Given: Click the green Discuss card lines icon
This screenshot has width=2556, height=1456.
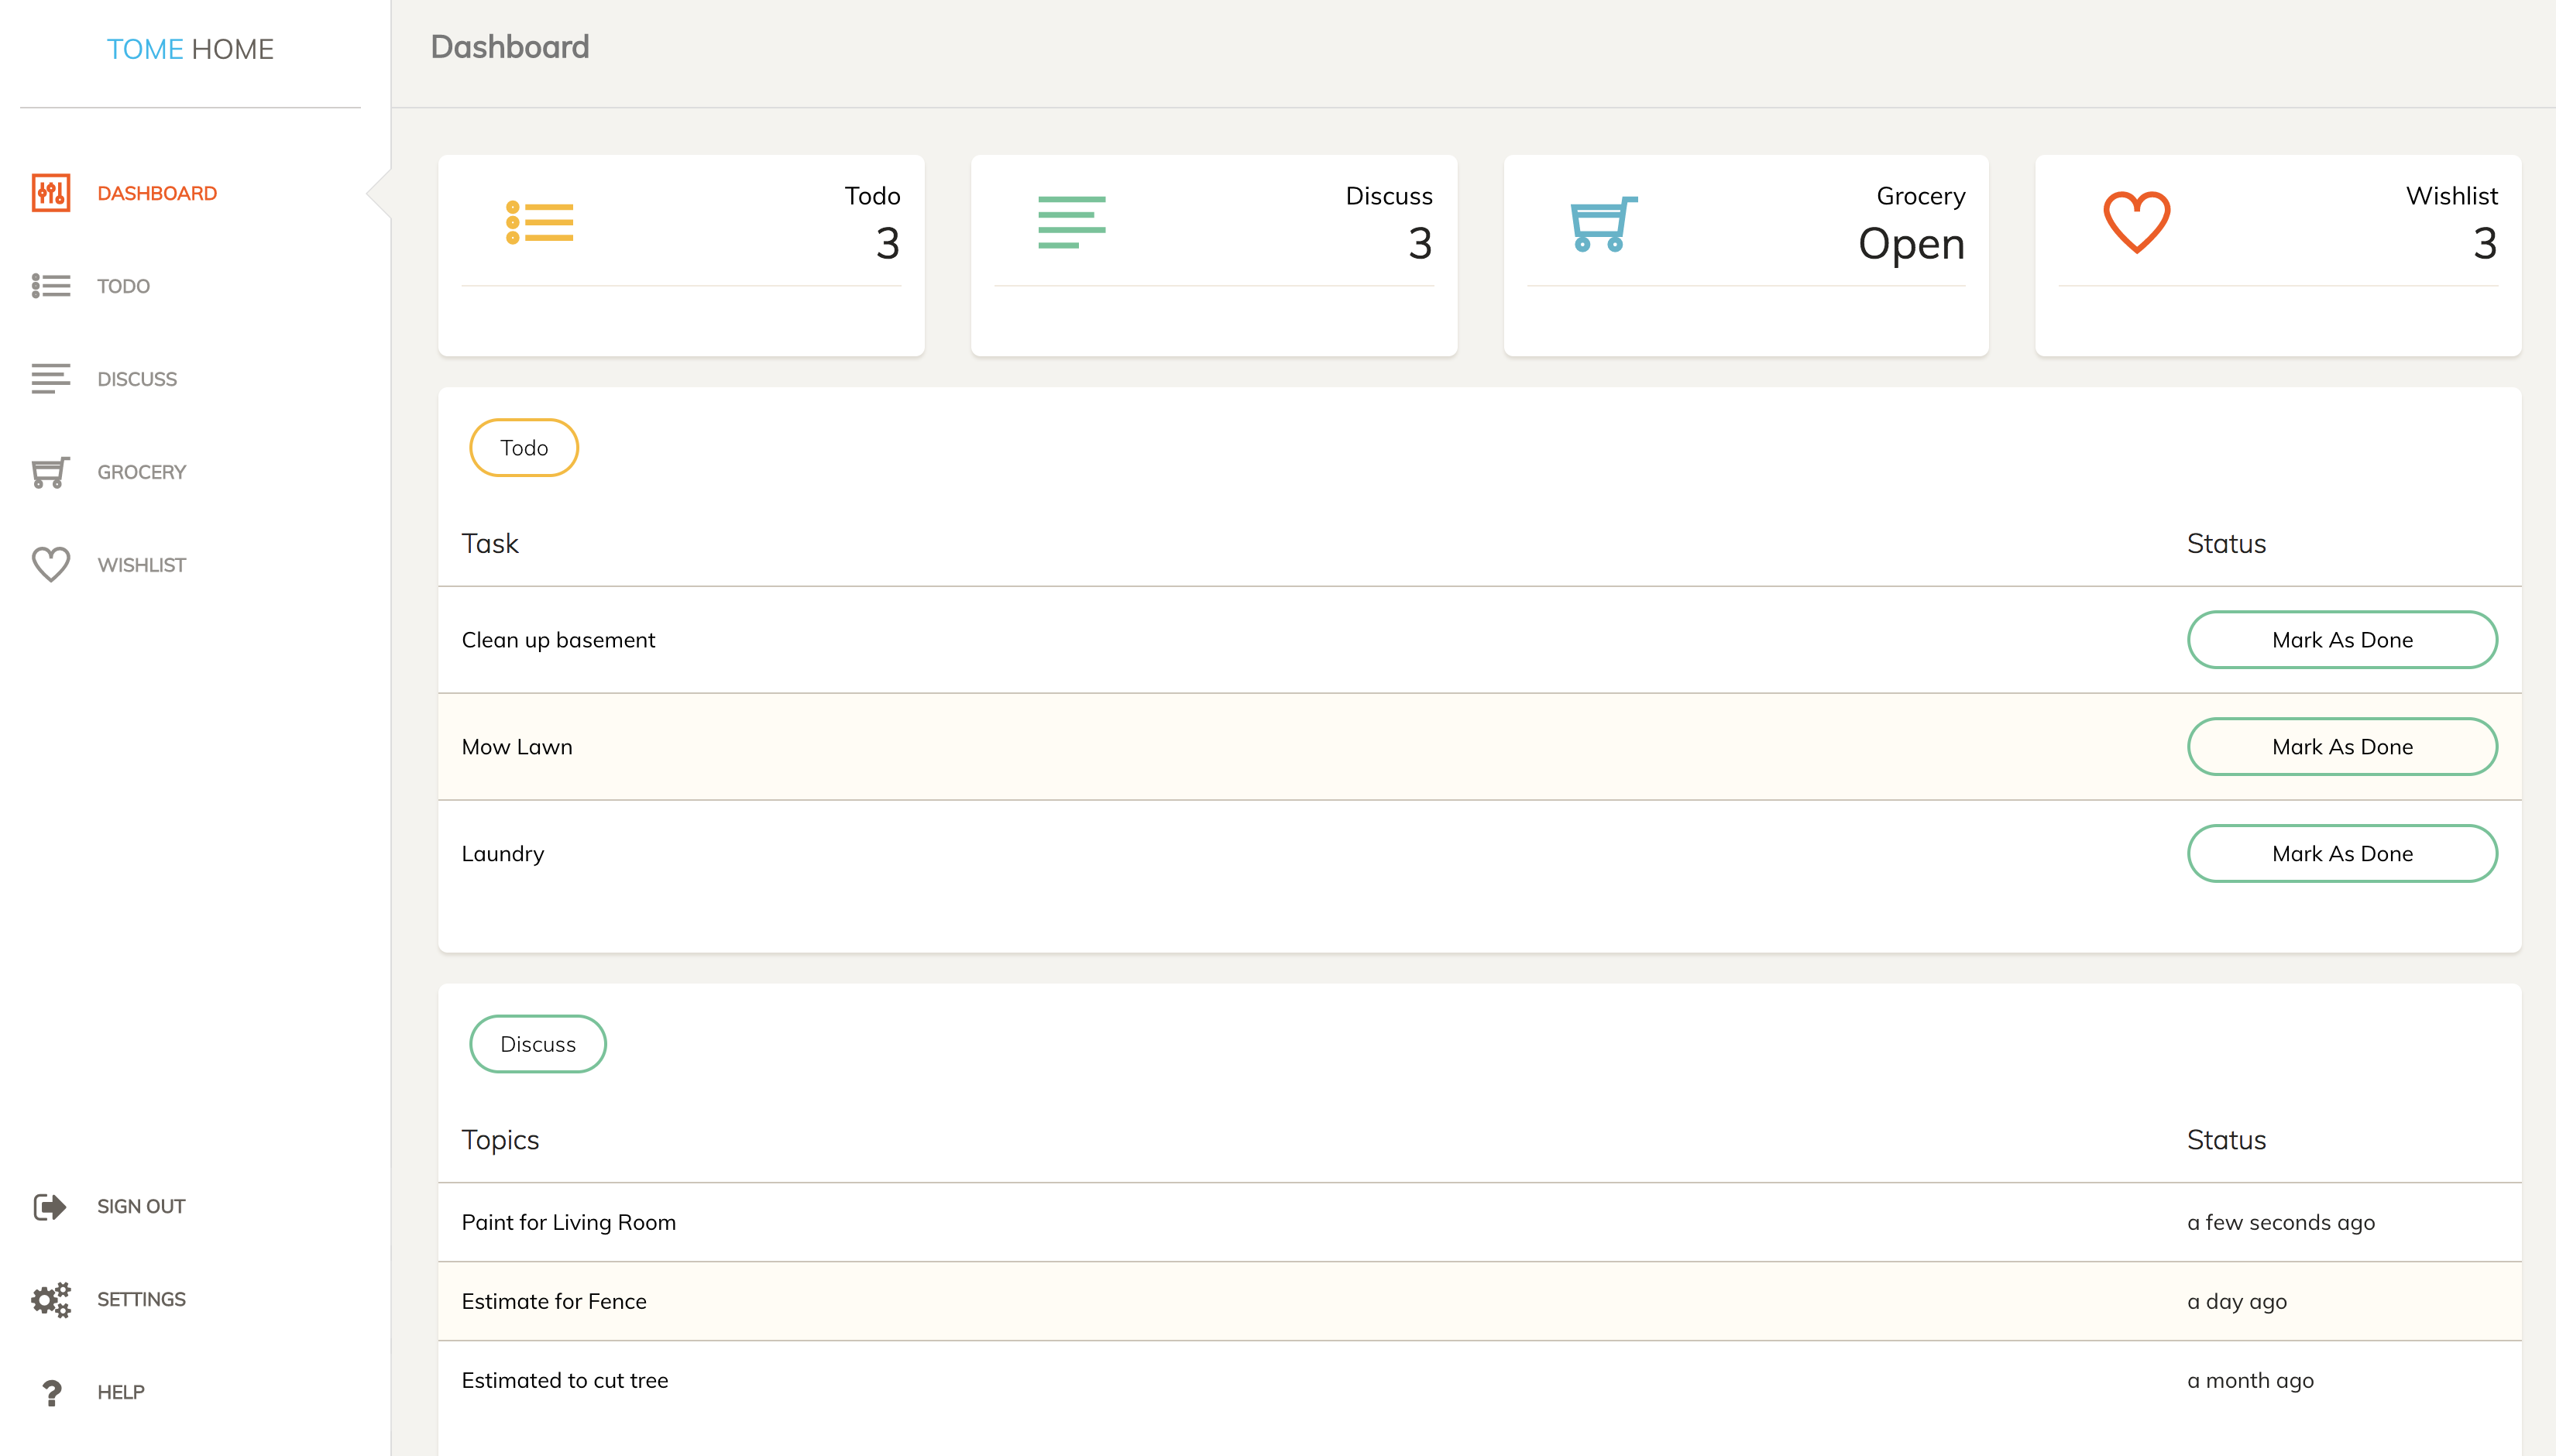Looking at the screenshot, I should (x=1071, y=222).
